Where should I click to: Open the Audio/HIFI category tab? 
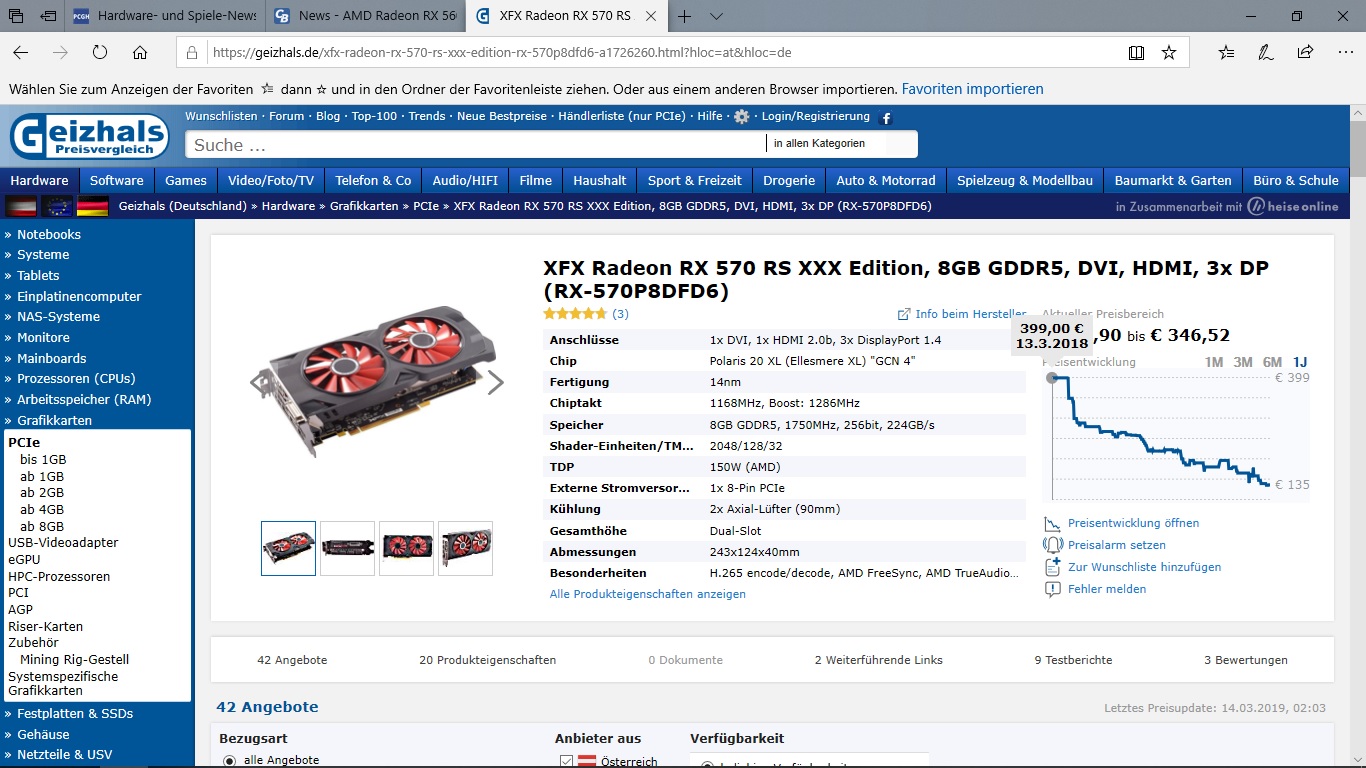click(x=465, y=181)
